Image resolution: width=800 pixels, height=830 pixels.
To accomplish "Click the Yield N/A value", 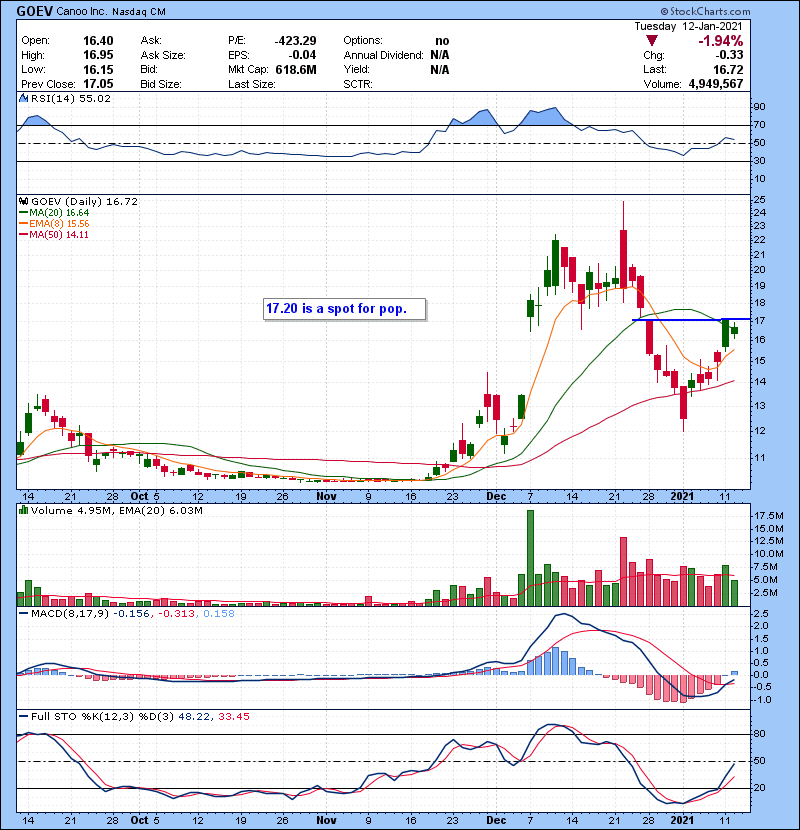I will (x=439, y=69).
